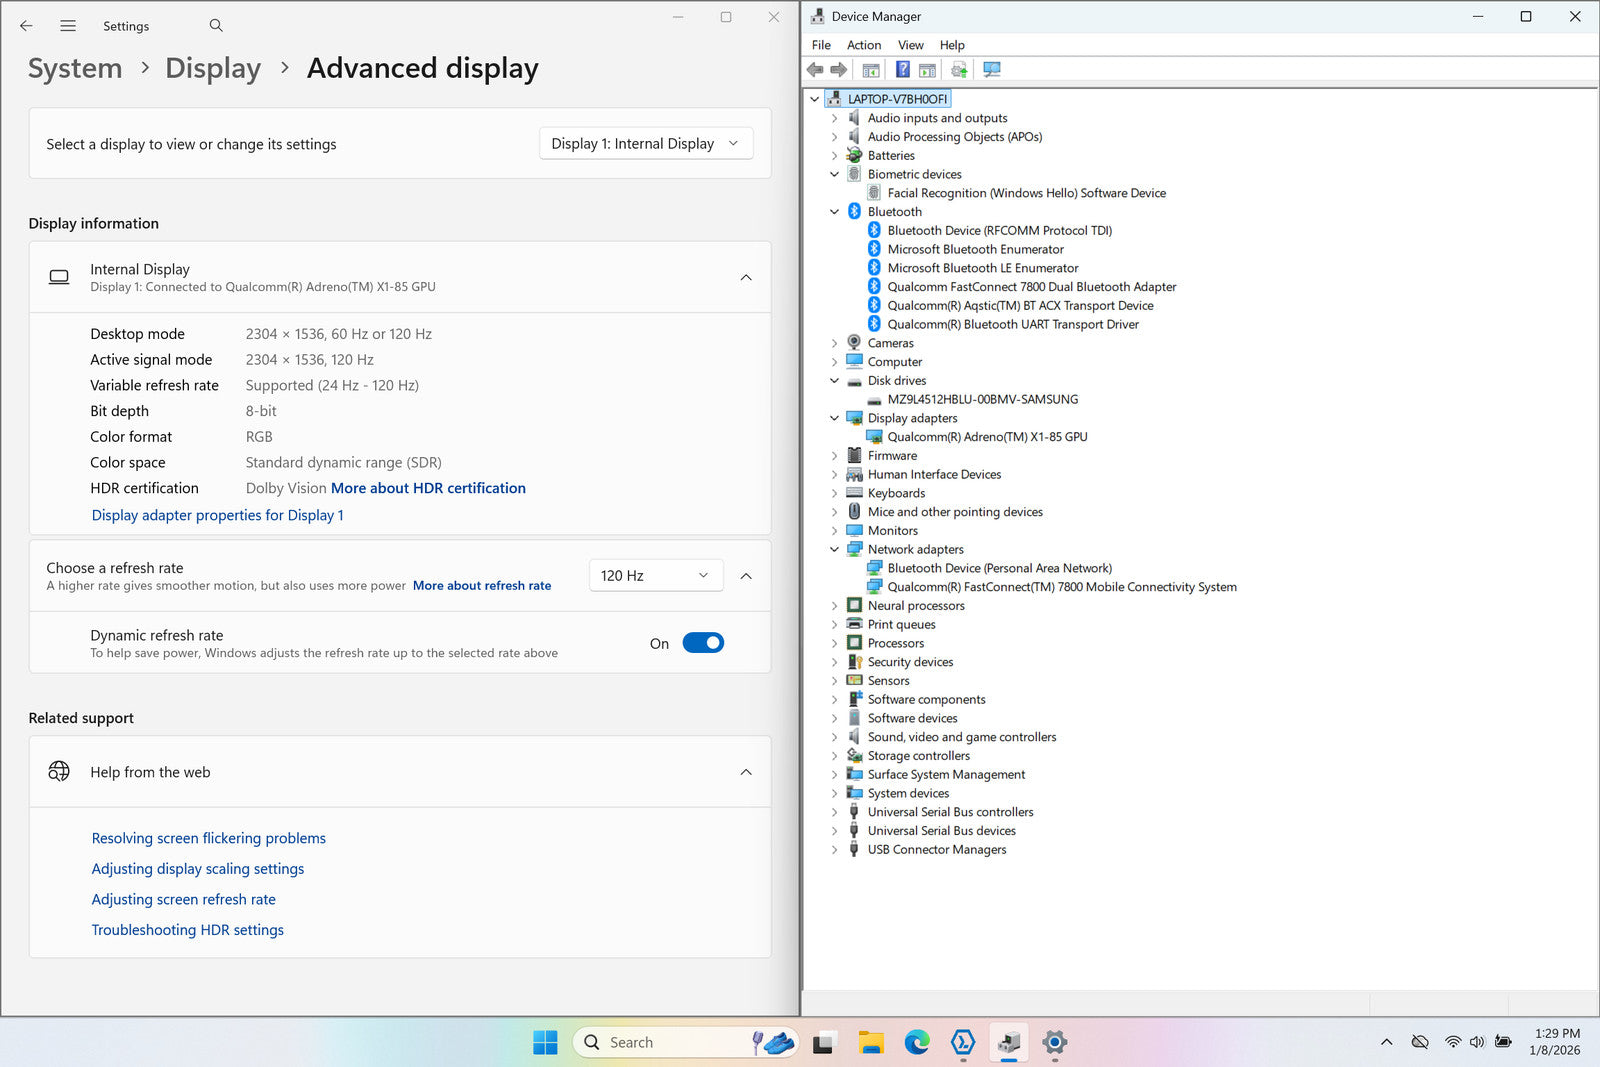Click Show/Hide Console Tree toolbar icon
This screenshot has height=1067, width=1600.
[871, 70]
